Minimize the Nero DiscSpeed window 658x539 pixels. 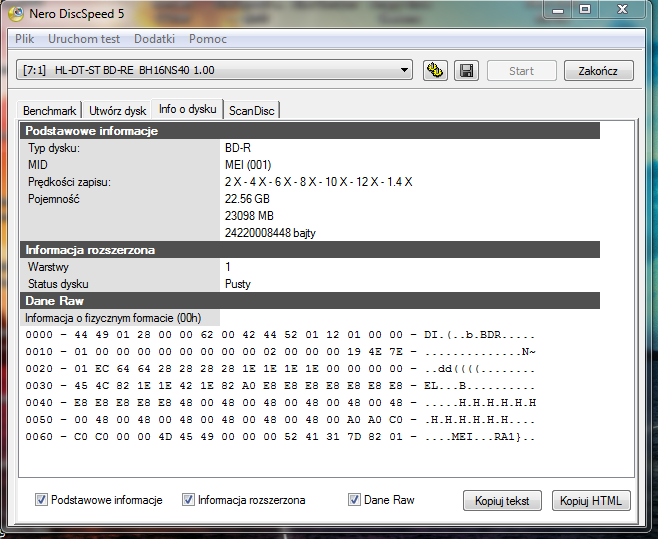click(558, 10)
